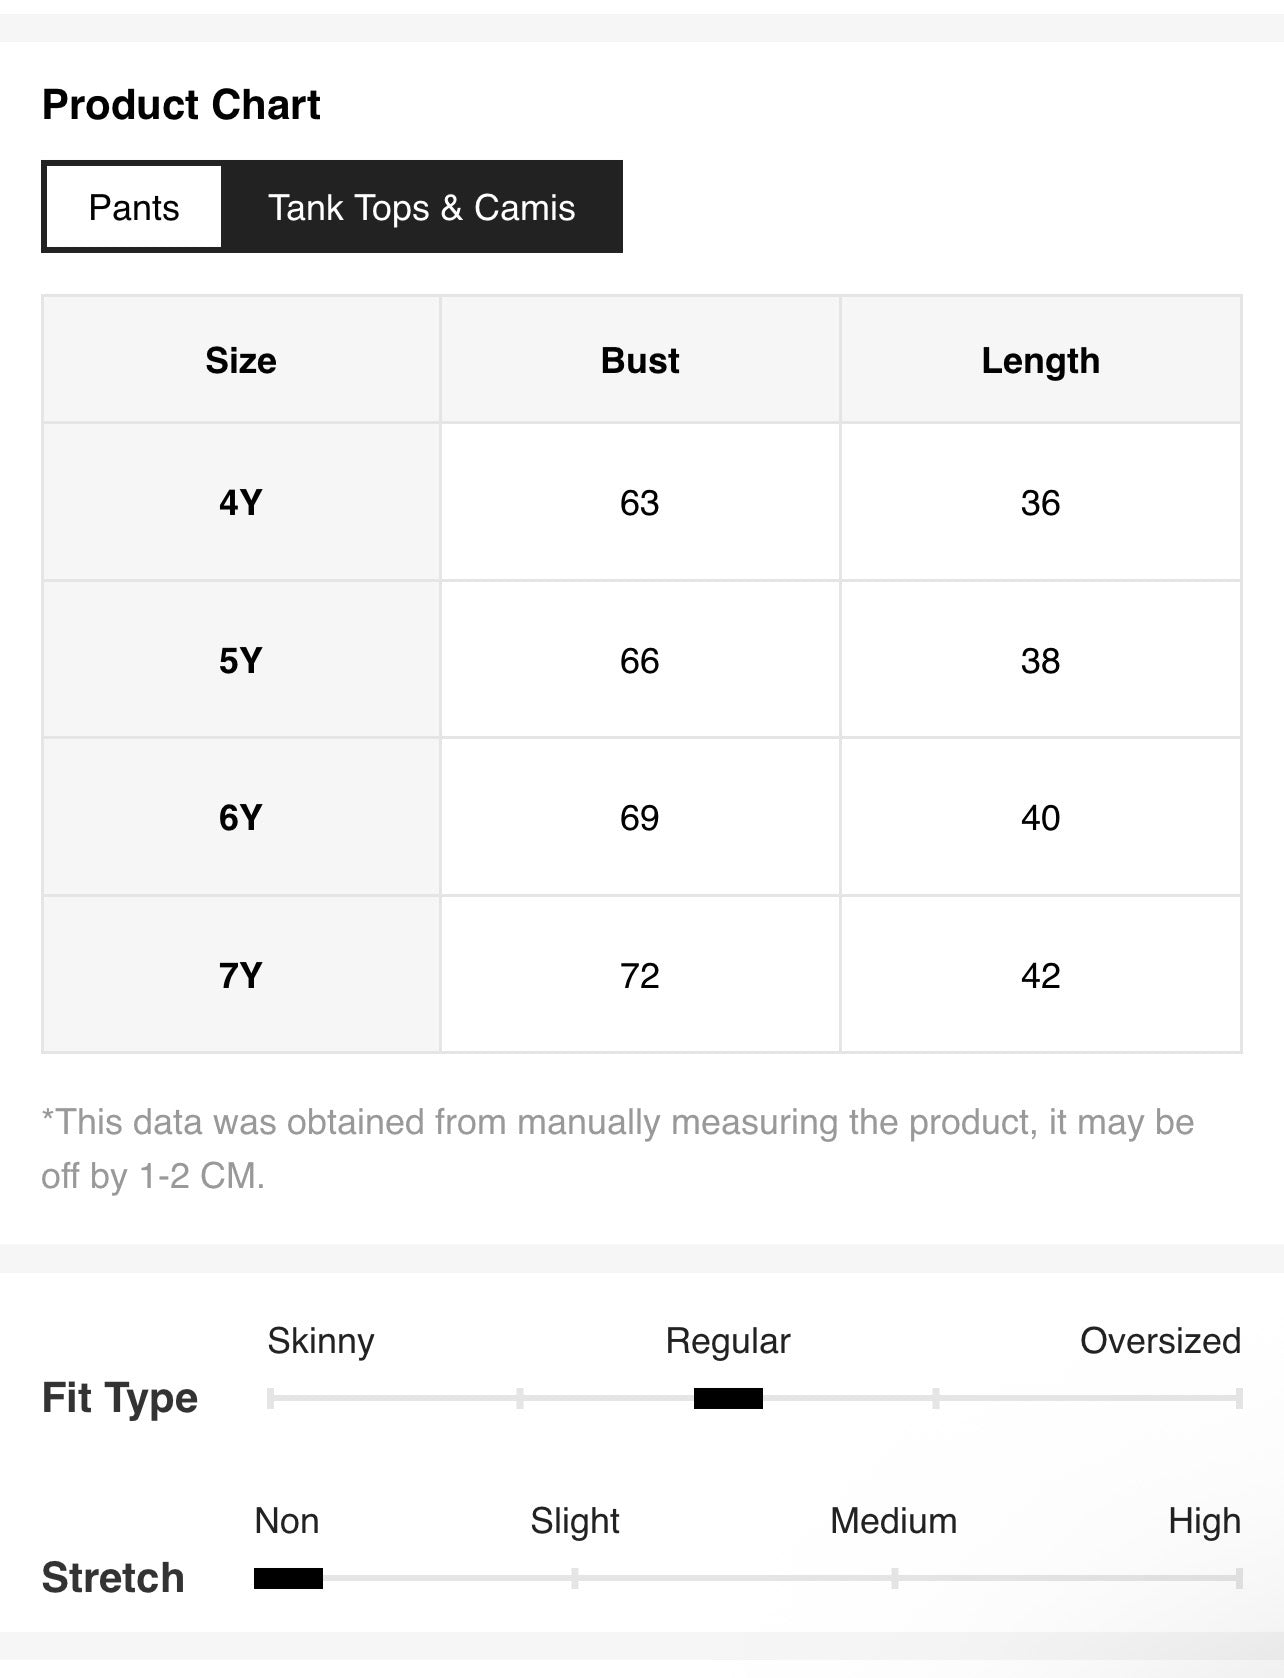This screenshot has width=1284, height=1678.
Task: Select the 4Y size row
Action: tap(641, 502)
